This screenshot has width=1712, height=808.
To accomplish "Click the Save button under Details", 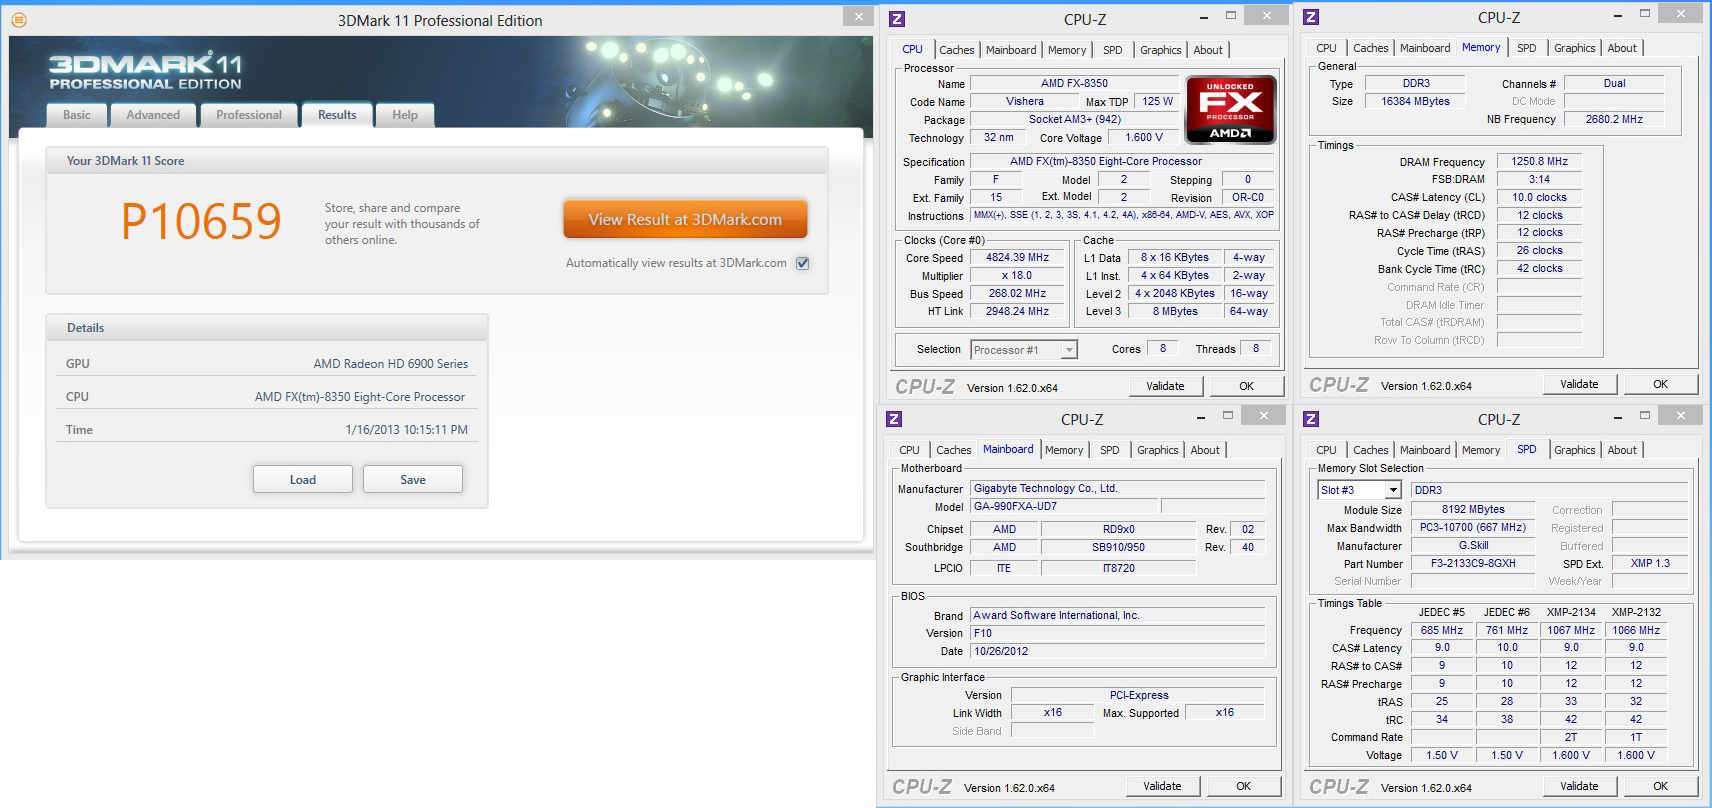I will [x=413, y=480].
